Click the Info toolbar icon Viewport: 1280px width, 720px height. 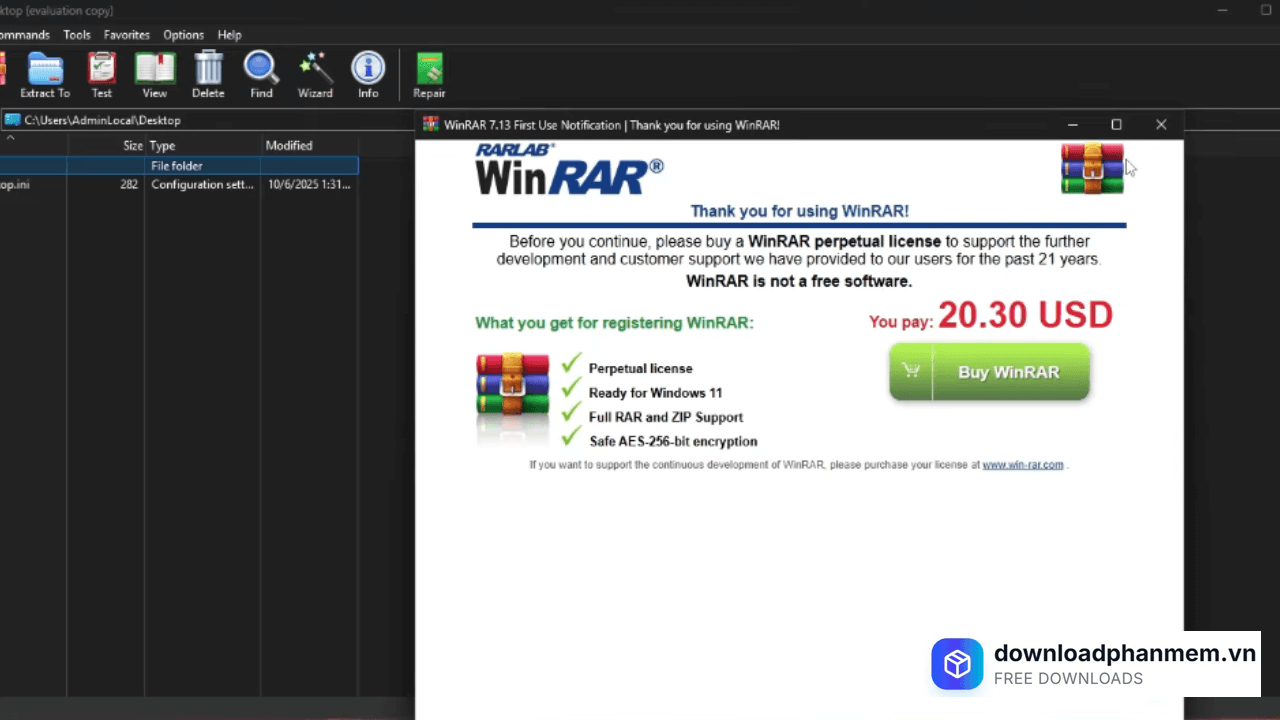pyautogui.click(x=368, y=75)
